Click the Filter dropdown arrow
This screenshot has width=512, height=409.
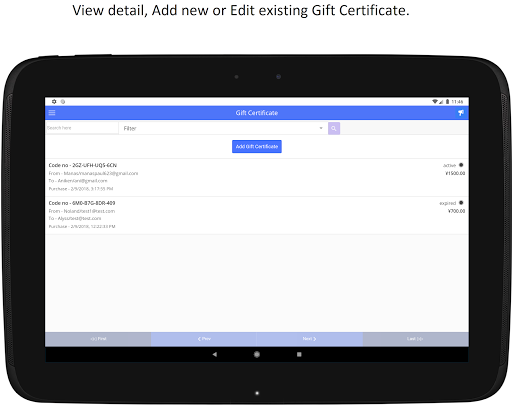[321, 128]
